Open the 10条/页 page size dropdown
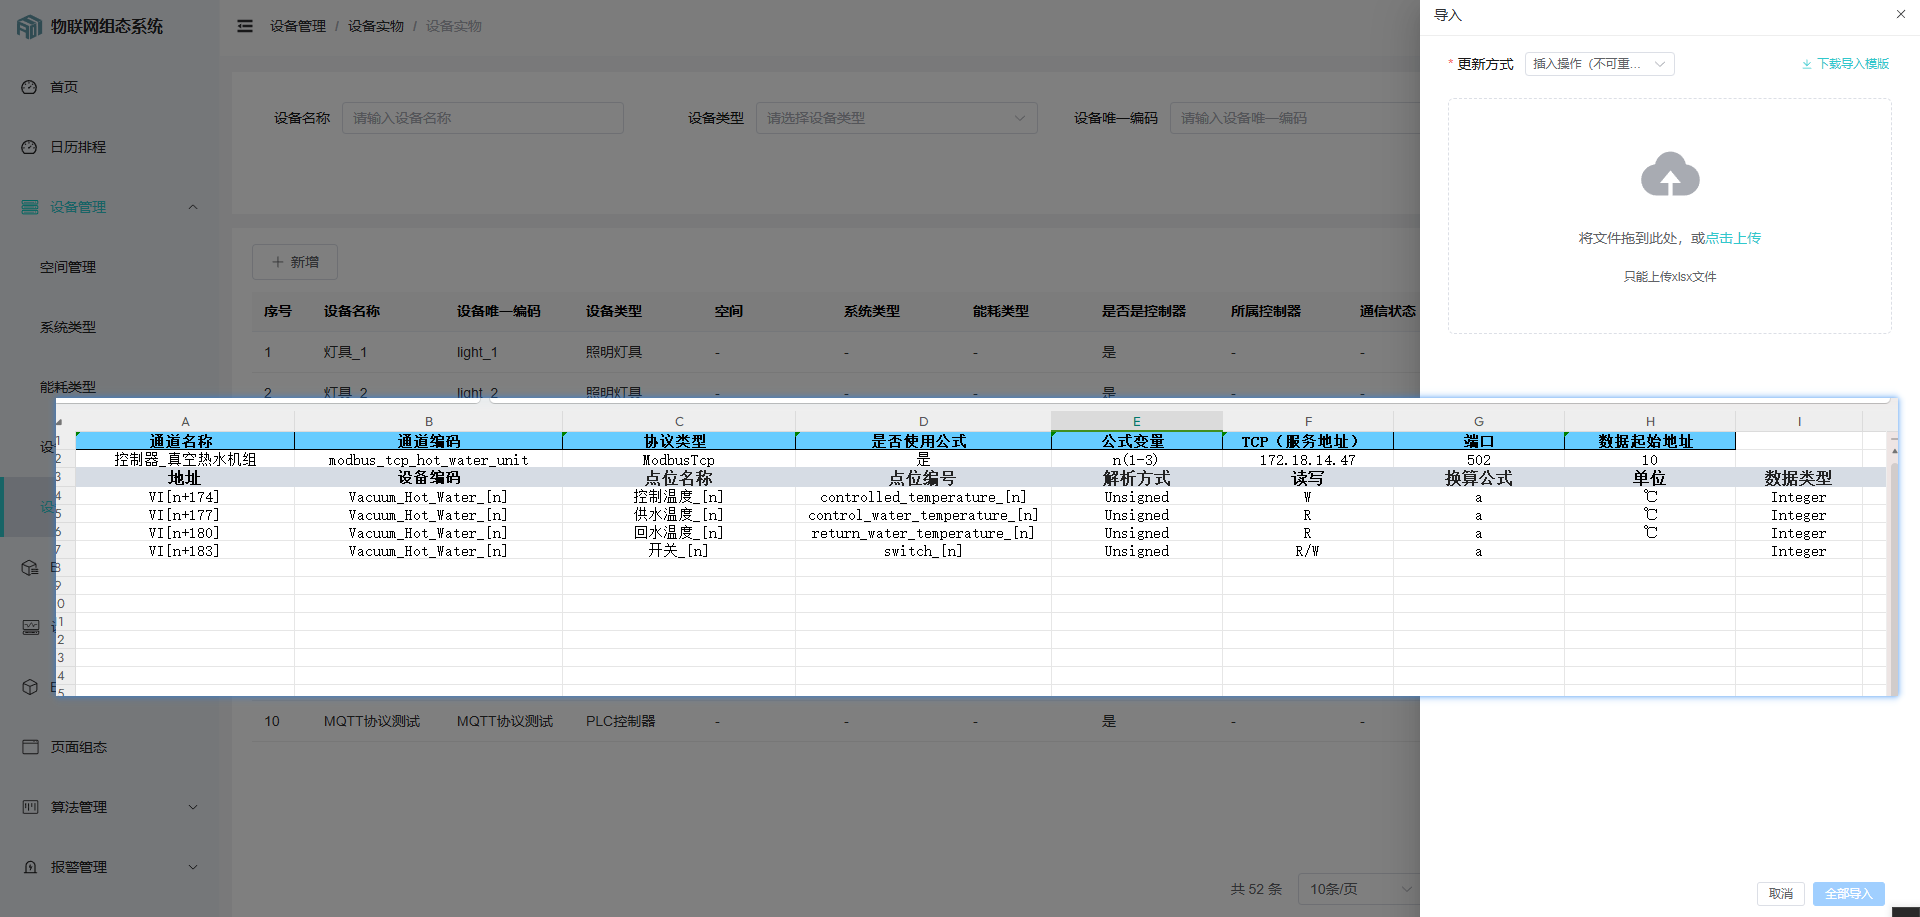 tap(1358, 889)
